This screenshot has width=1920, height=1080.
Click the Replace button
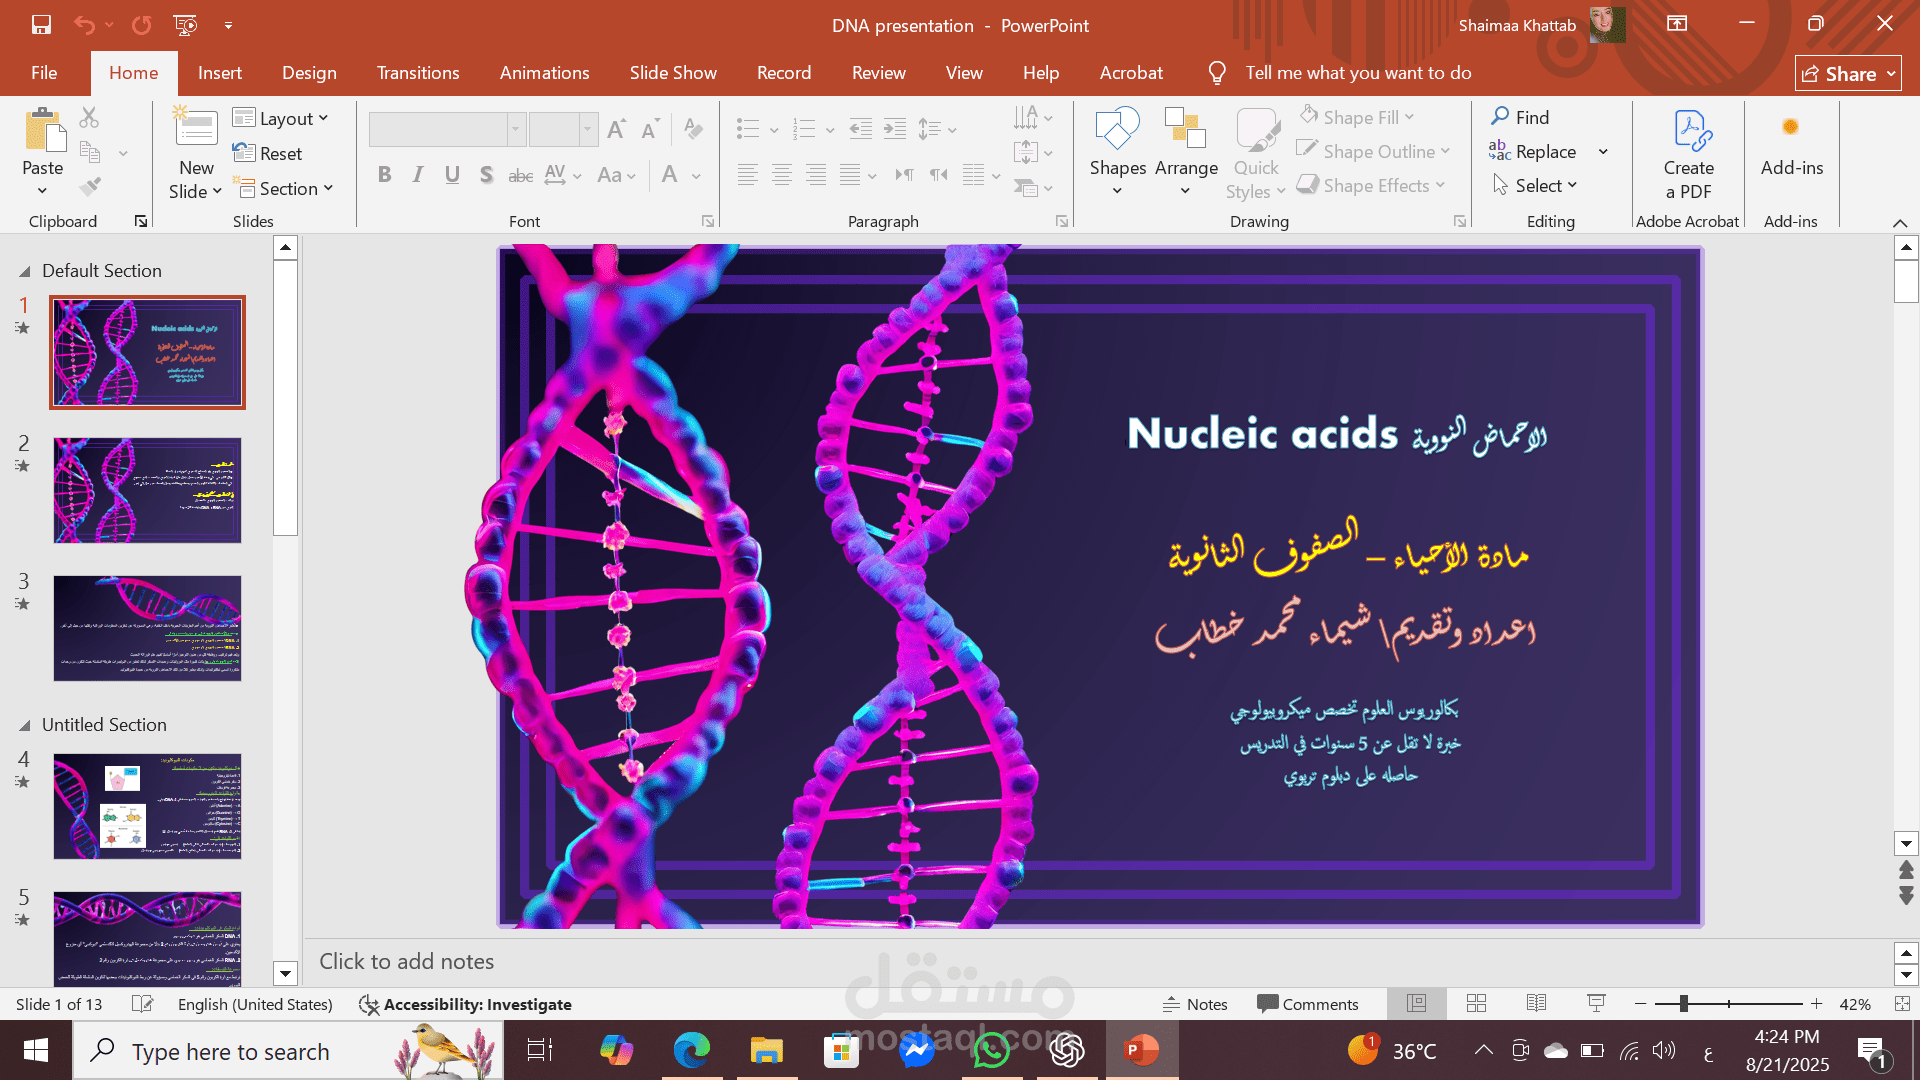[1533, 151]
